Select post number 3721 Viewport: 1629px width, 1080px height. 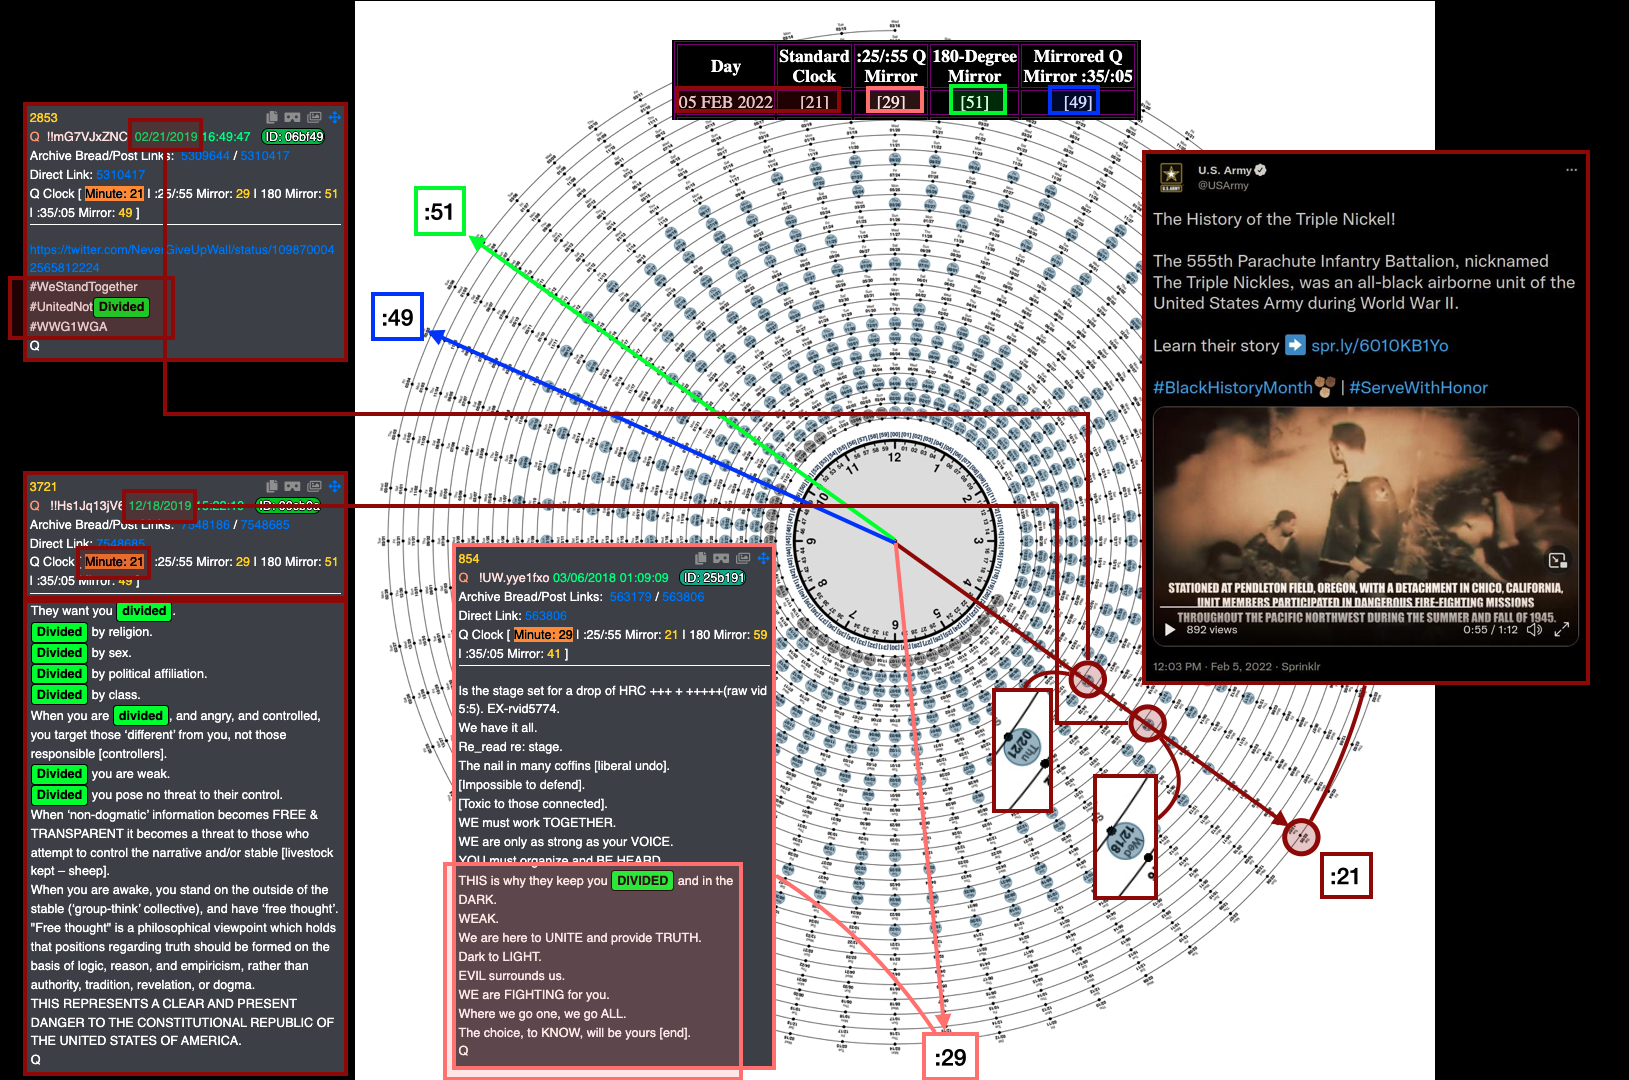44,487
